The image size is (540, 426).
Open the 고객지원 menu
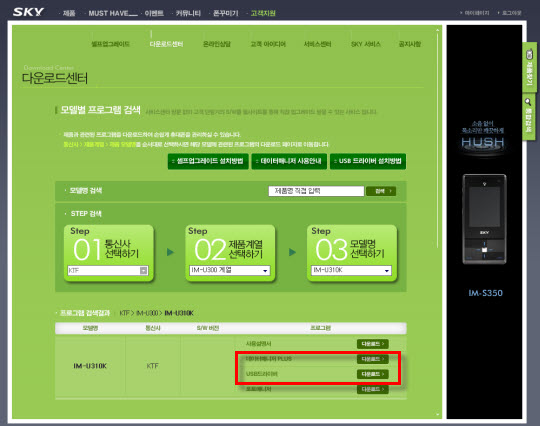(x=263, y=13)
